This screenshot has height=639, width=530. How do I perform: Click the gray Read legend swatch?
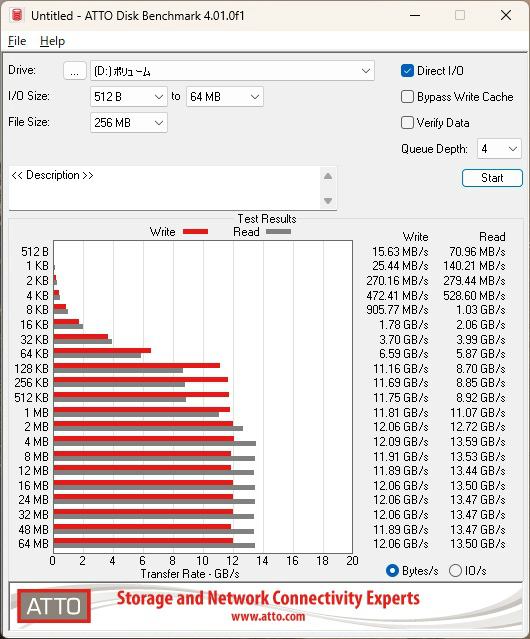[x=278, y=231]
